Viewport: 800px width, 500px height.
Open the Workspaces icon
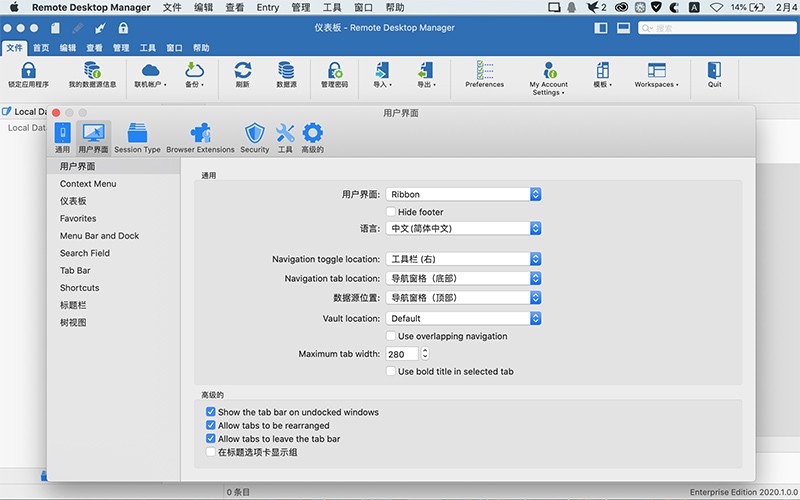pos(657,70)
